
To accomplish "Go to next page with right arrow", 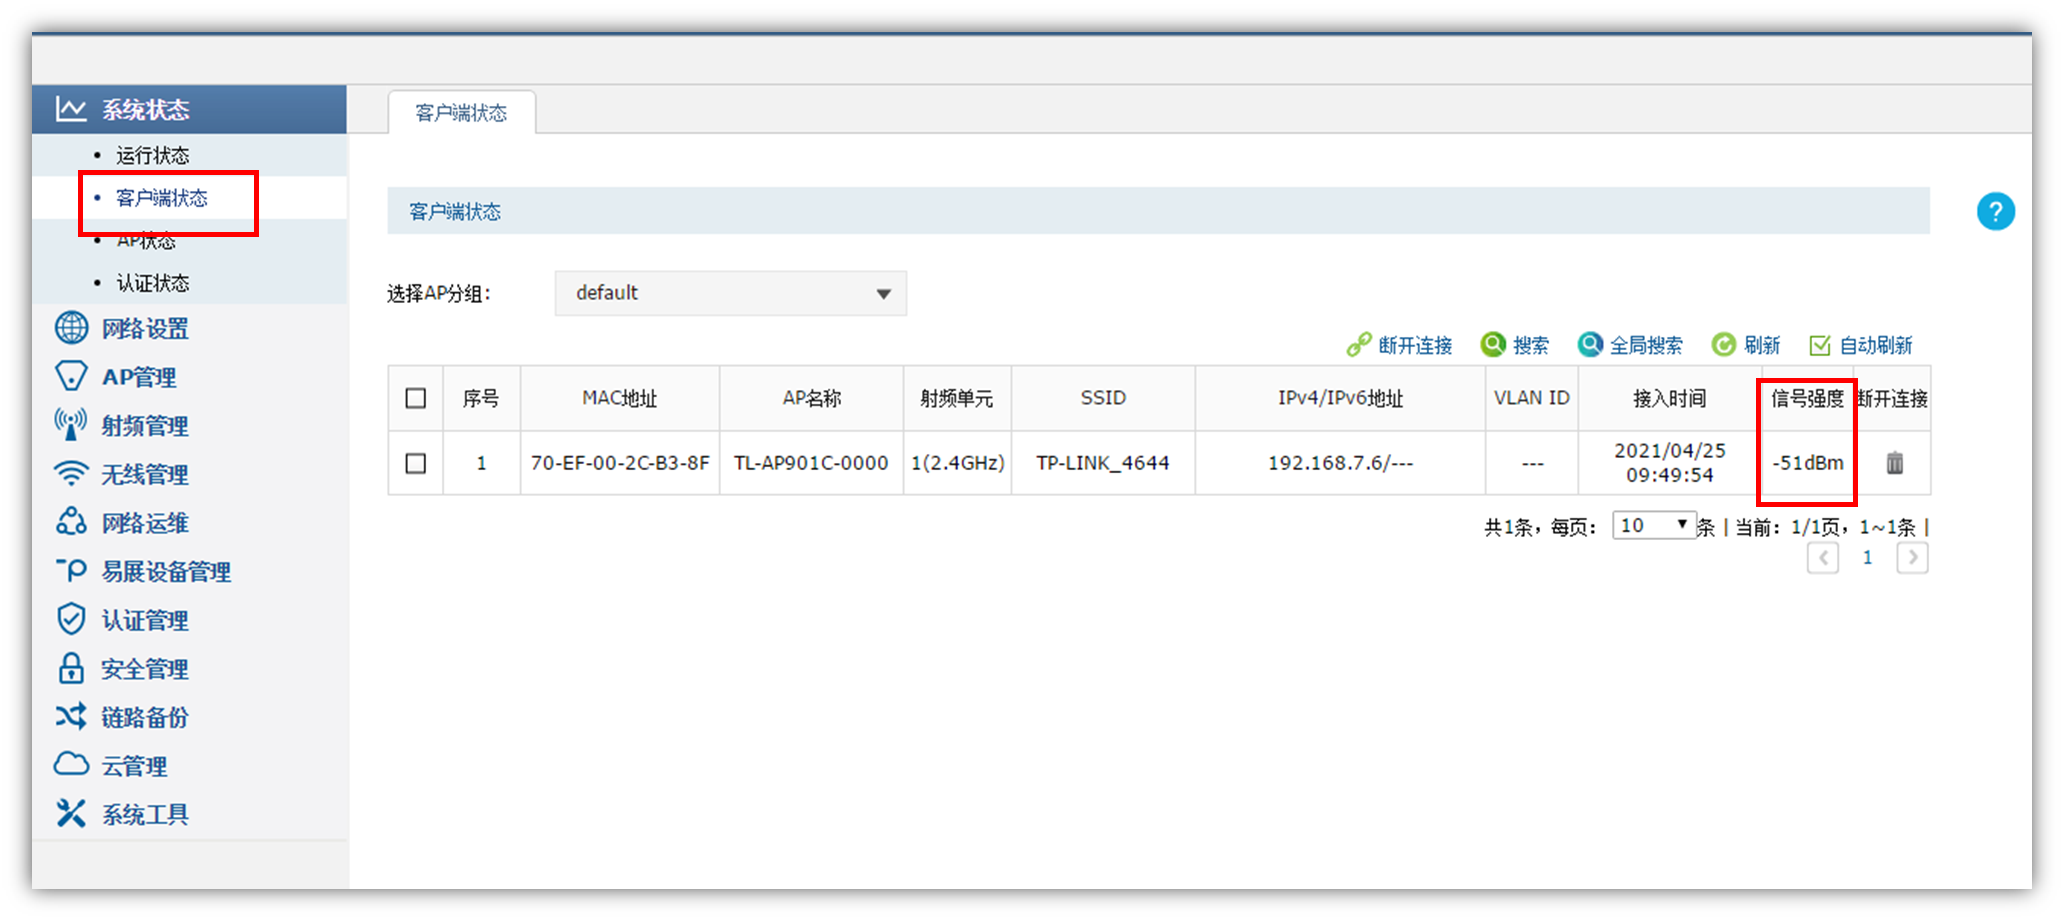I will [1912, 558].
